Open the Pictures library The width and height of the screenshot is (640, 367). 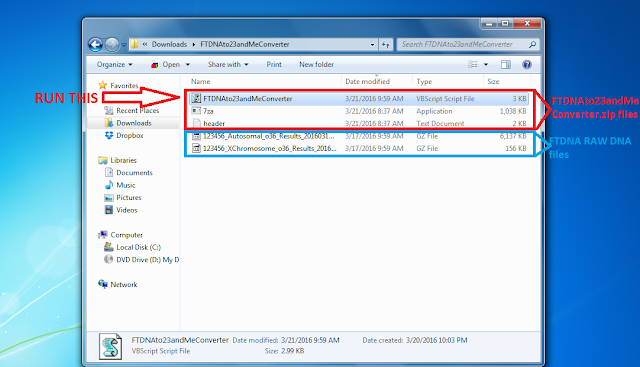coord(129,198)
